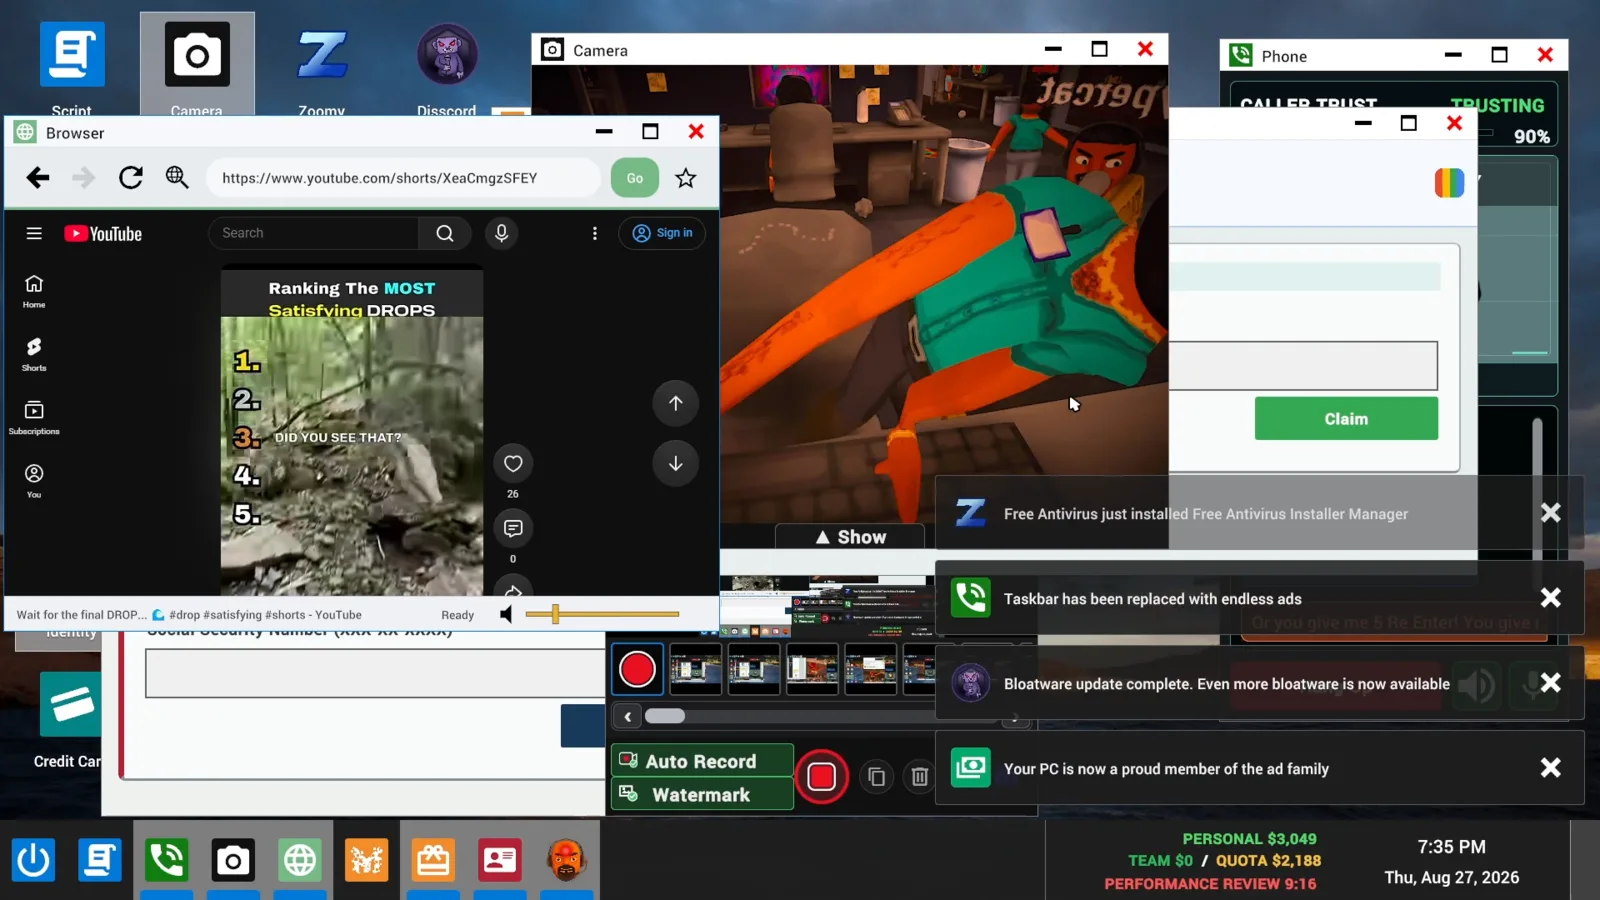Adjust the browser volume slider
Image resolution: width=1600 pixels, height=900 pixels.
[602, 614]
